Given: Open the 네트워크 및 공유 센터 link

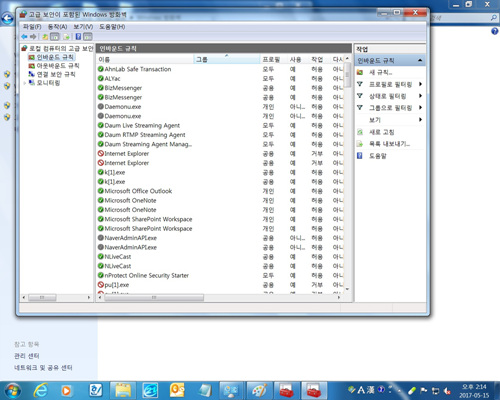Looking at the screenshot, I should (43, 368).
